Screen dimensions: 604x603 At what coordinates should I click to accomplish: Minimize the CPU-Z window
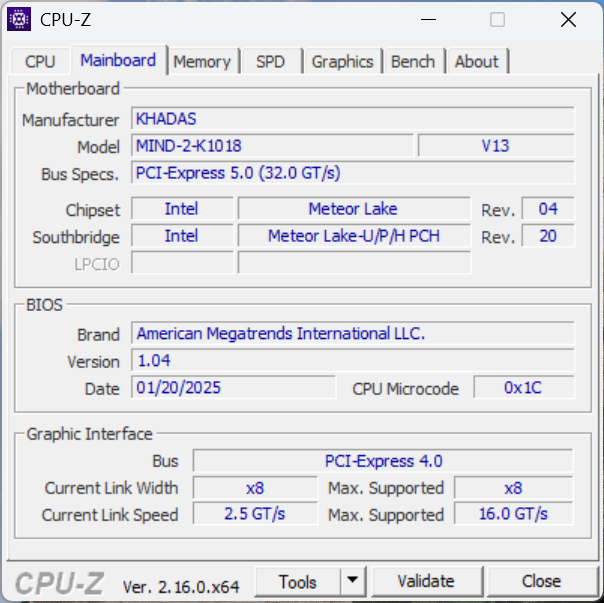428,19
